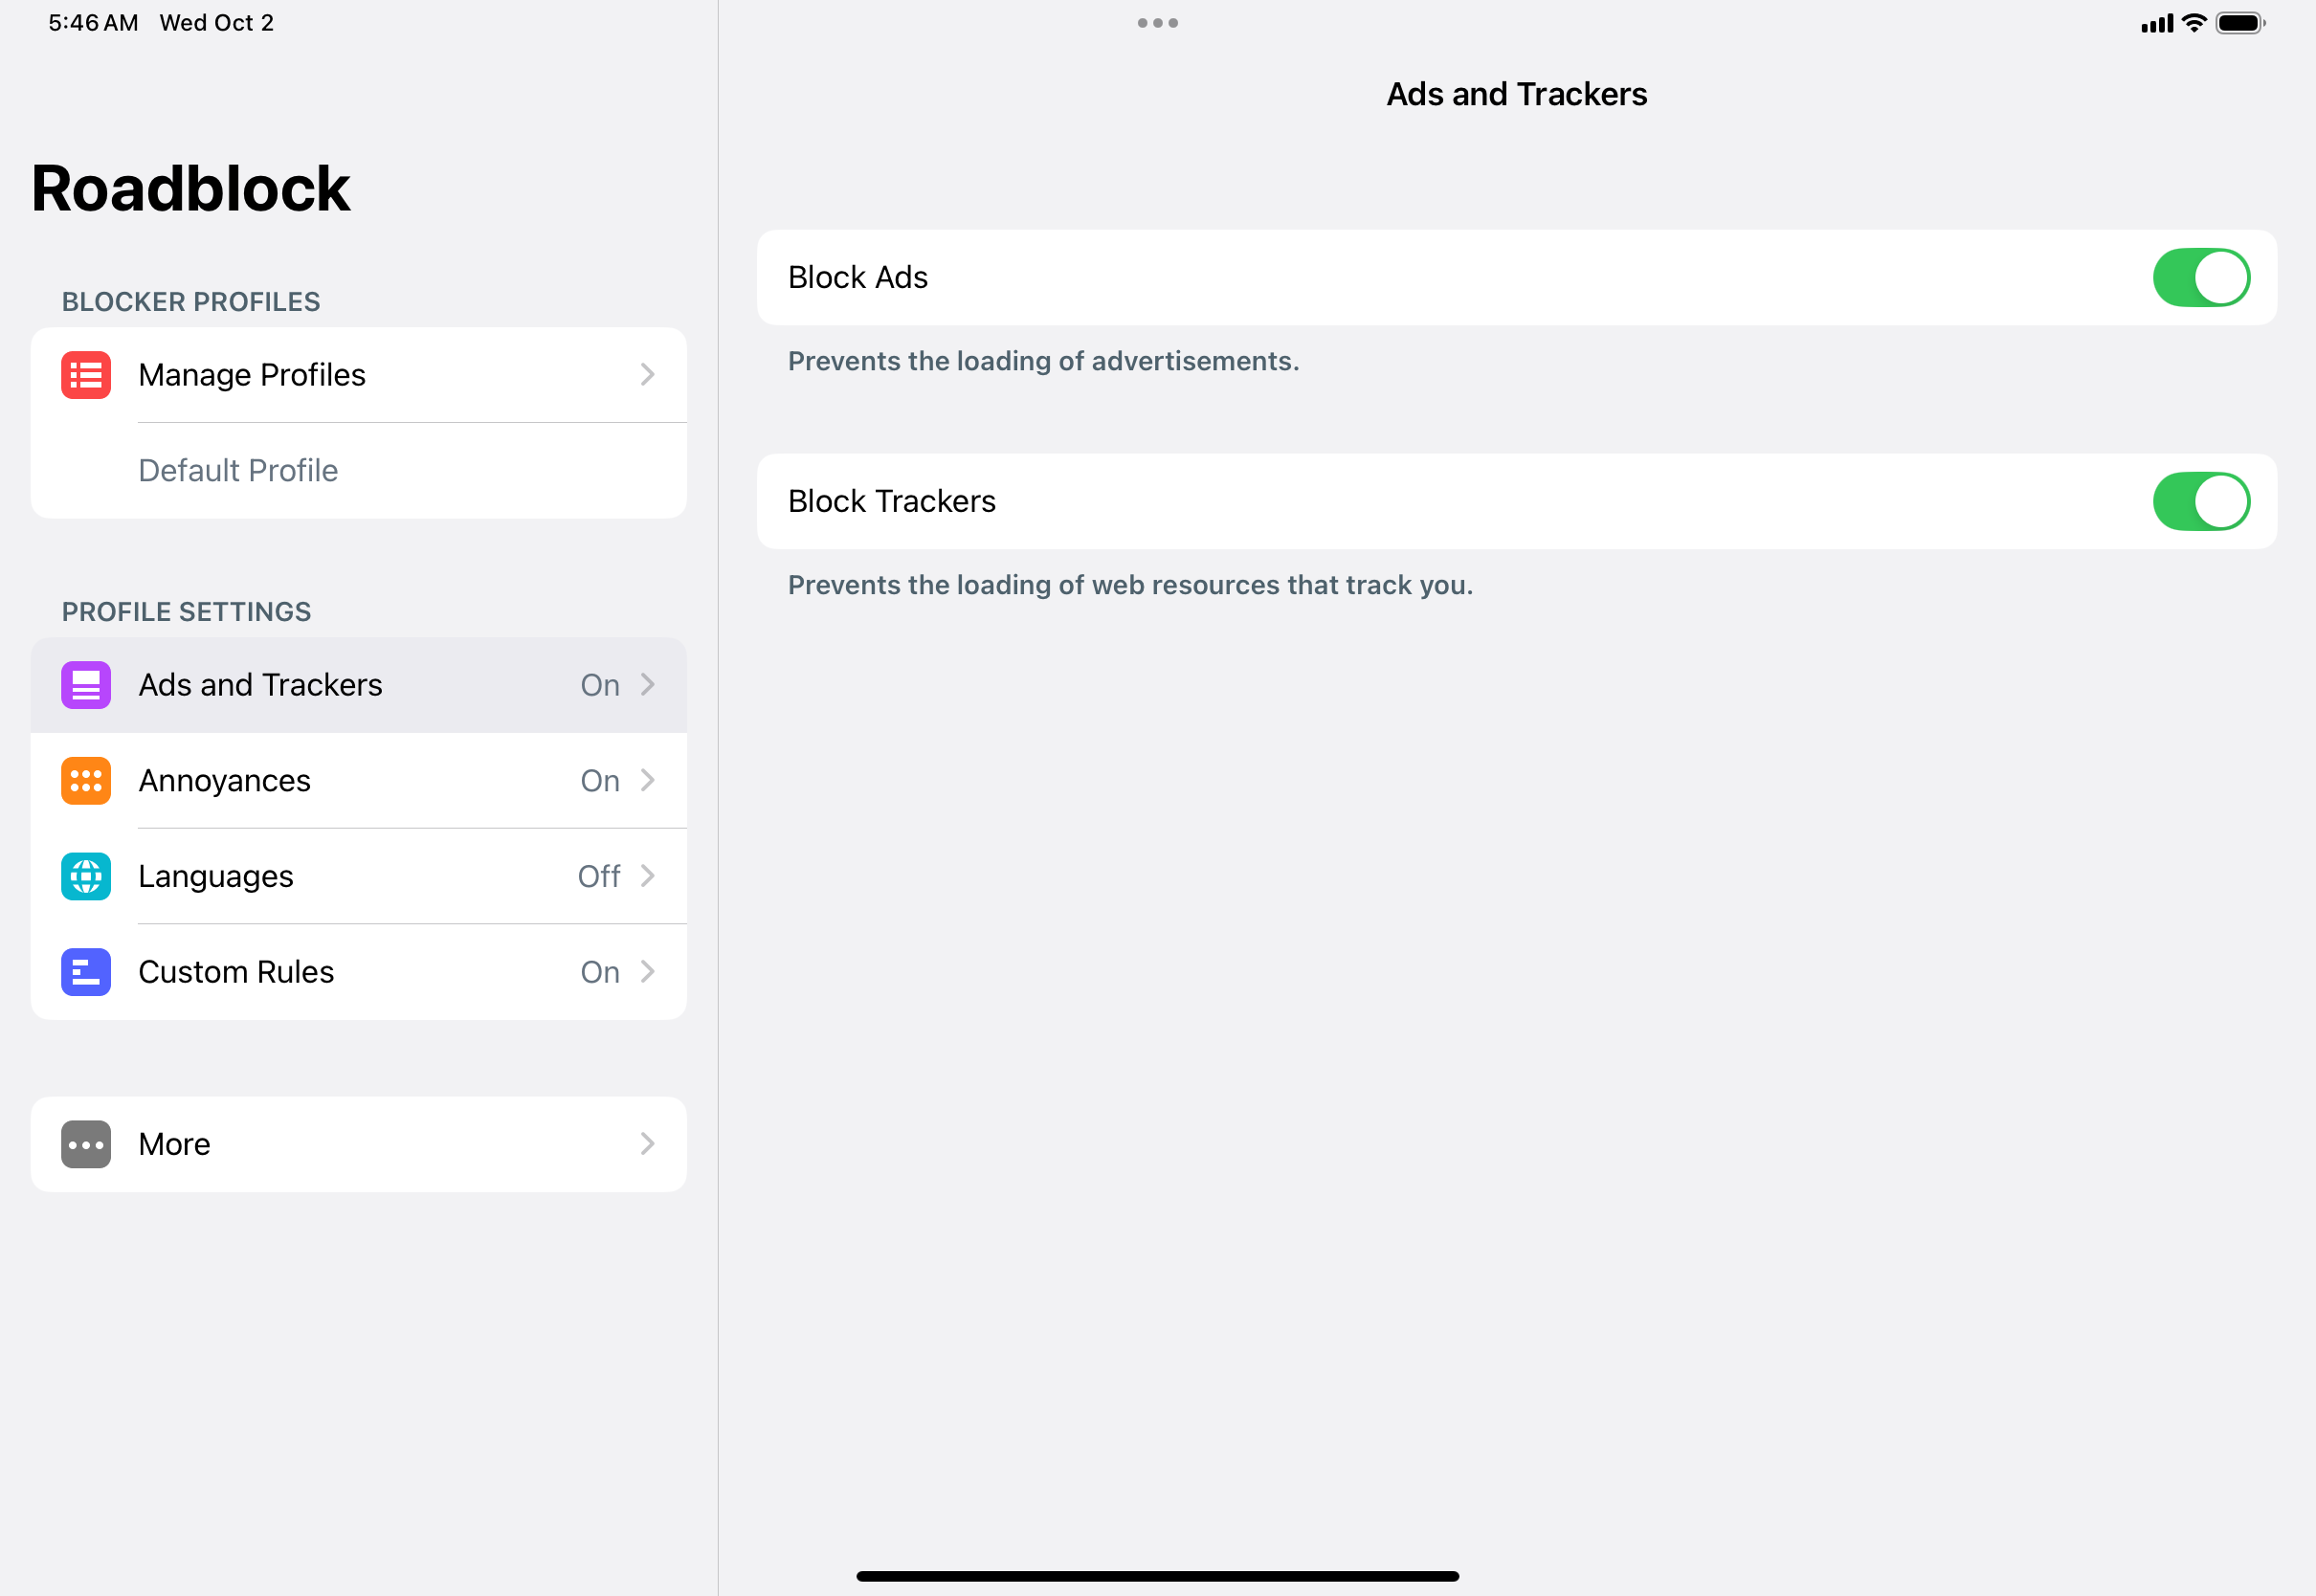This screenshot has height=1596, width=2316.
Task: Tap the three-dot multitasking control at top
Action: (x=1157, y=23)
